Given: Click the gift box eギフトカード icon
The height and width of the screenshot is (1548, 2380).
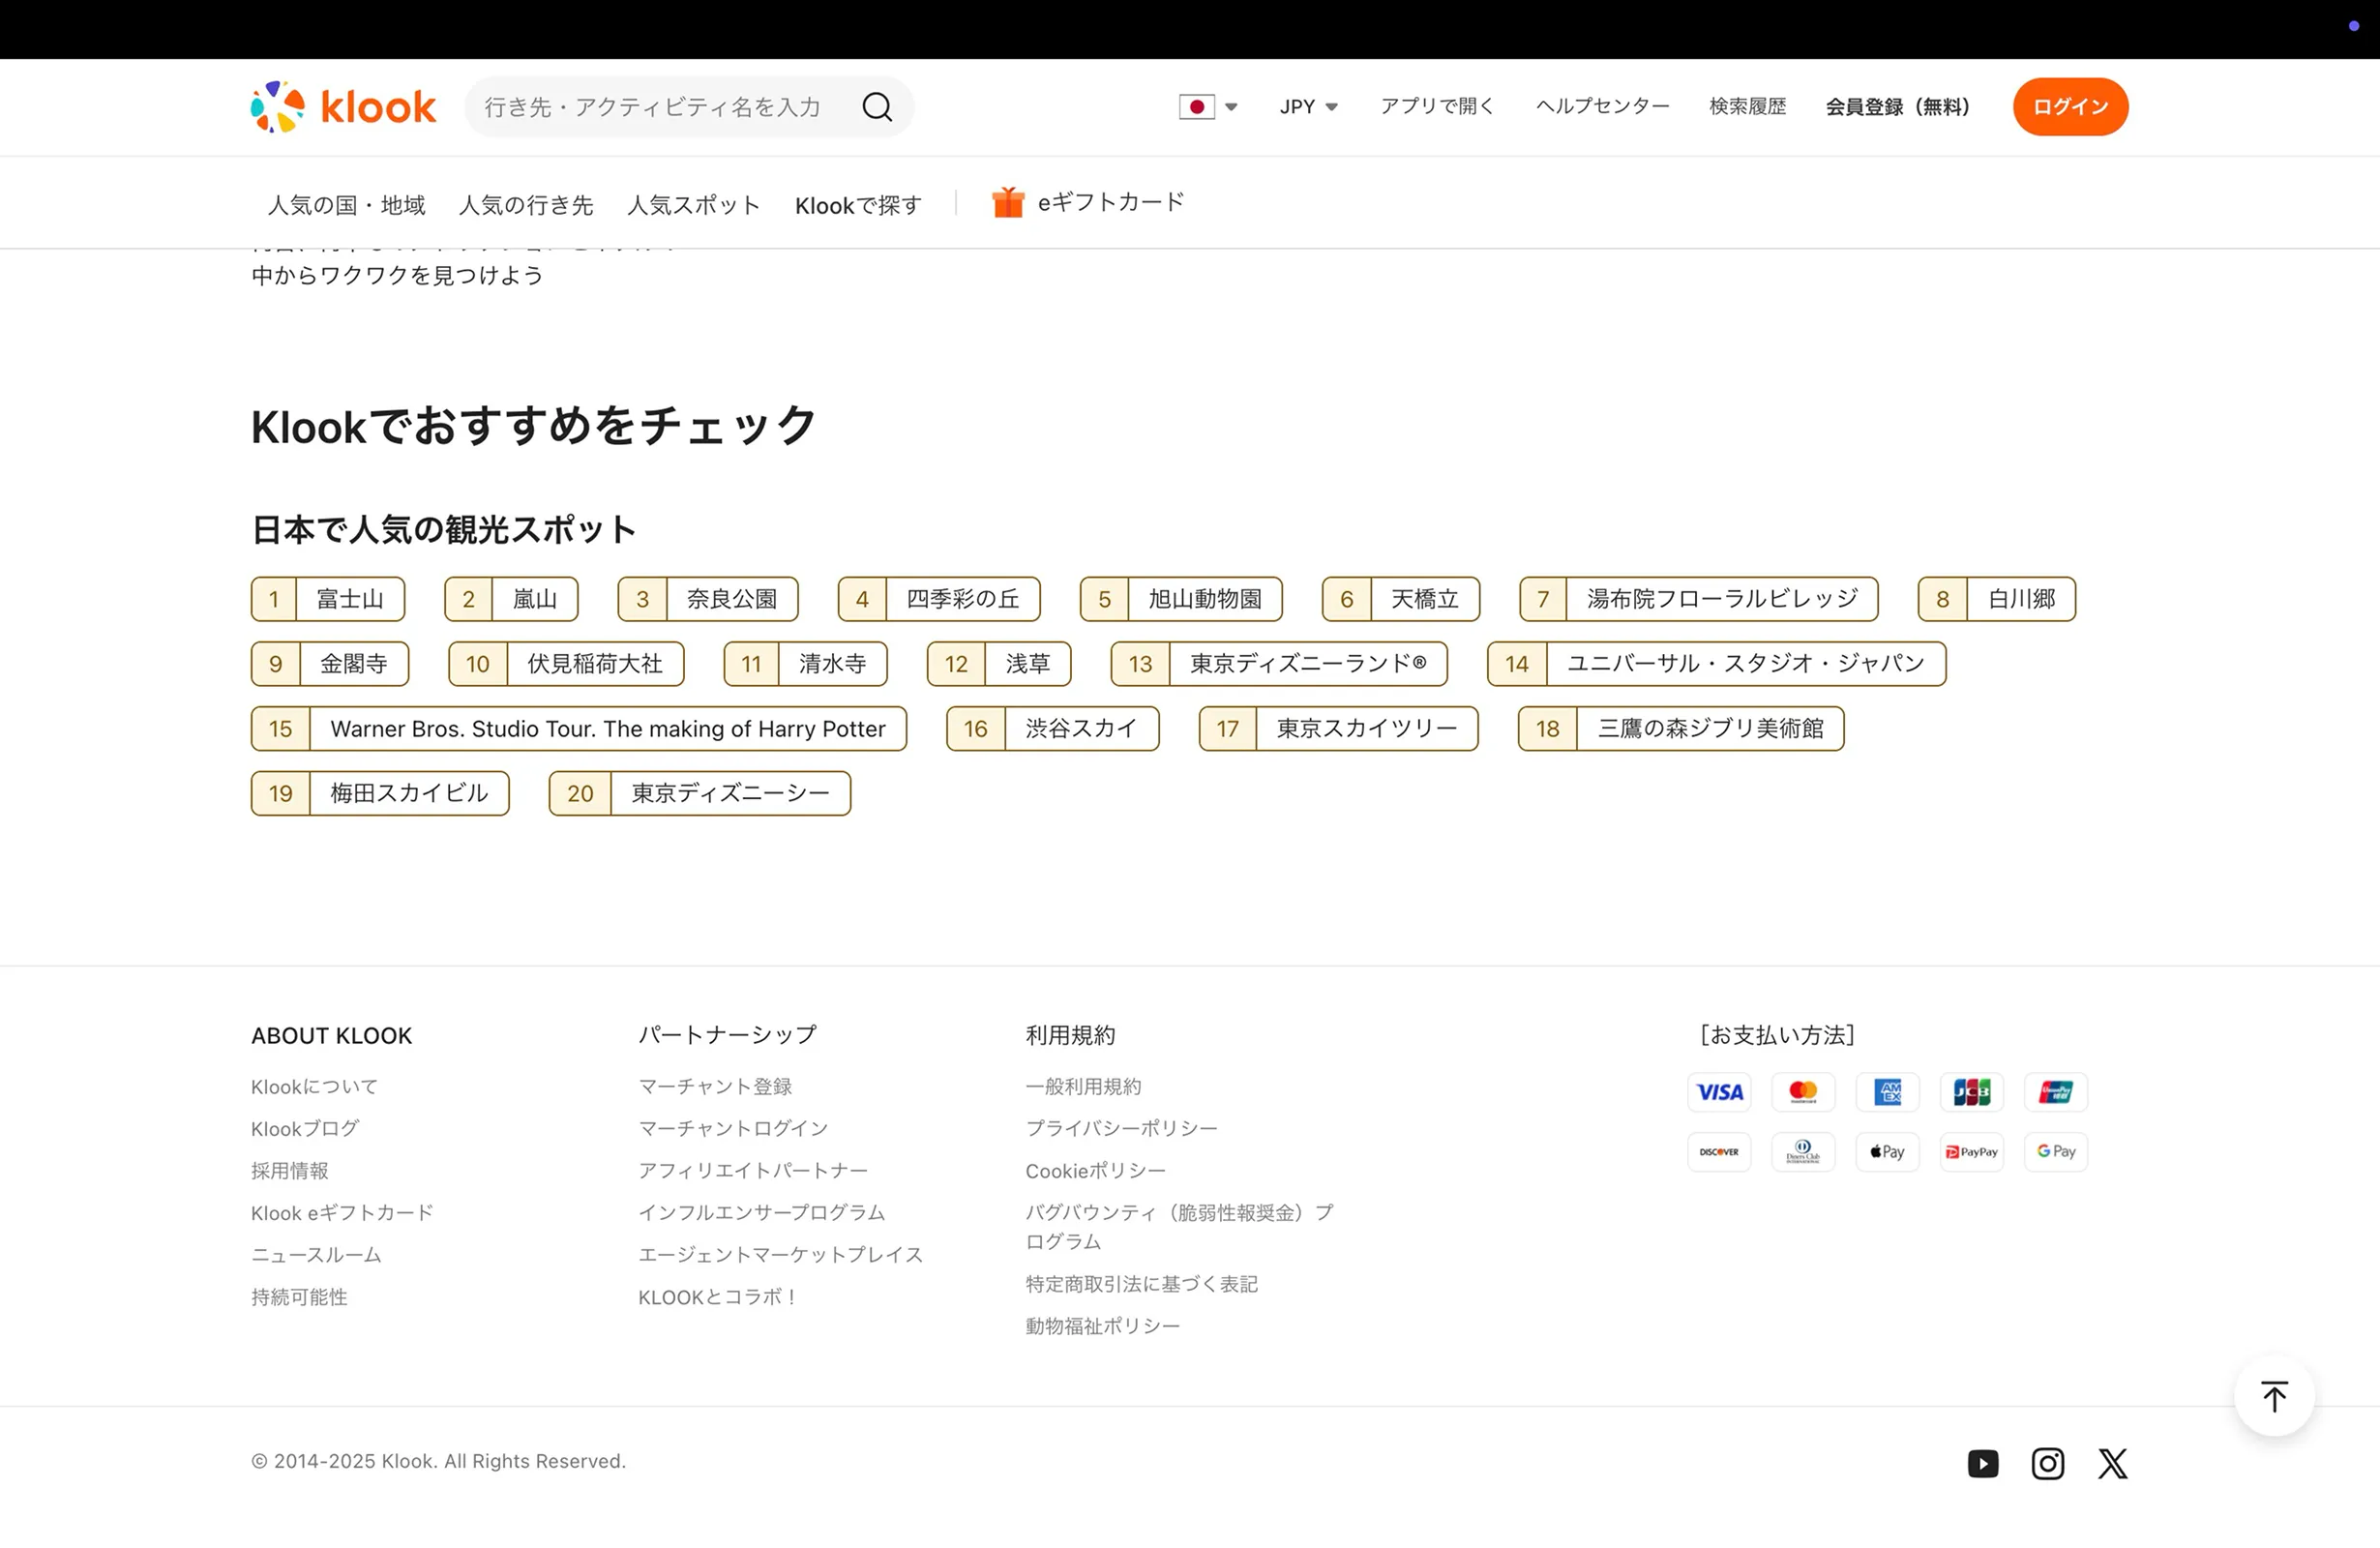Looking at the screenshot, I should click(x=1008, y=203).
